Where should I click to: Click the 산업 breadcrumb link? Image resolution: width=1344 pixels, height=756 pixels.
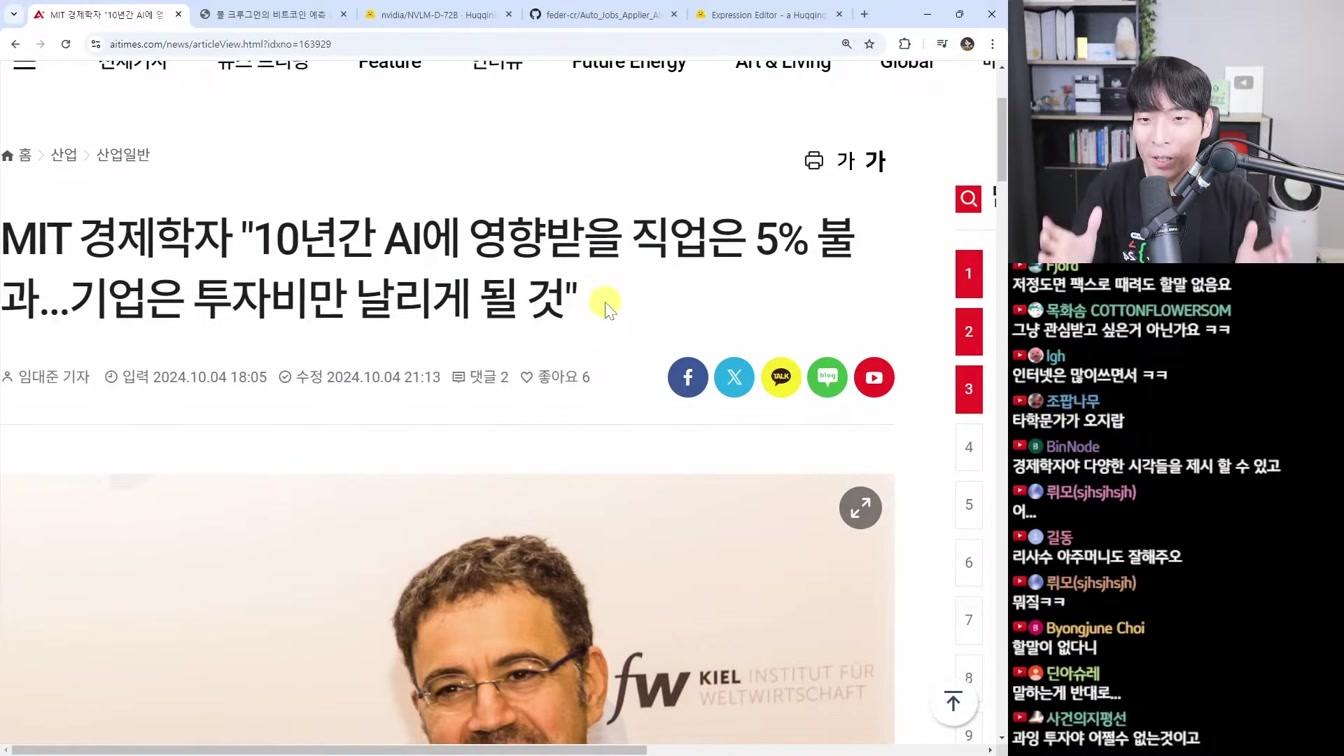click(x=64, y=155)
